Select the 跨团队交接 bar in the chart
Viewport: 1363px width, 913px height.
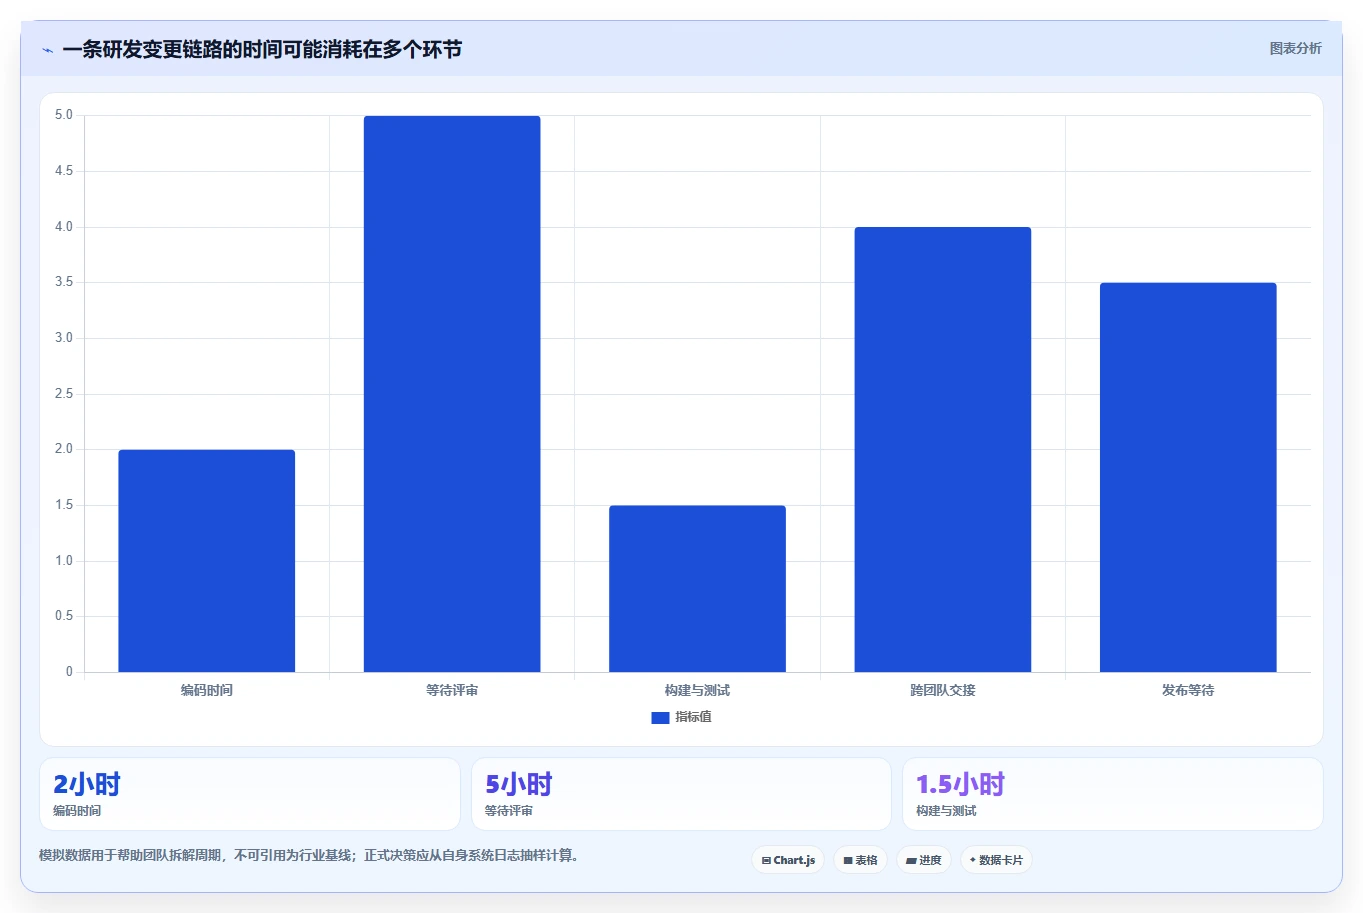pyautogui.click(x=943, y=450)
